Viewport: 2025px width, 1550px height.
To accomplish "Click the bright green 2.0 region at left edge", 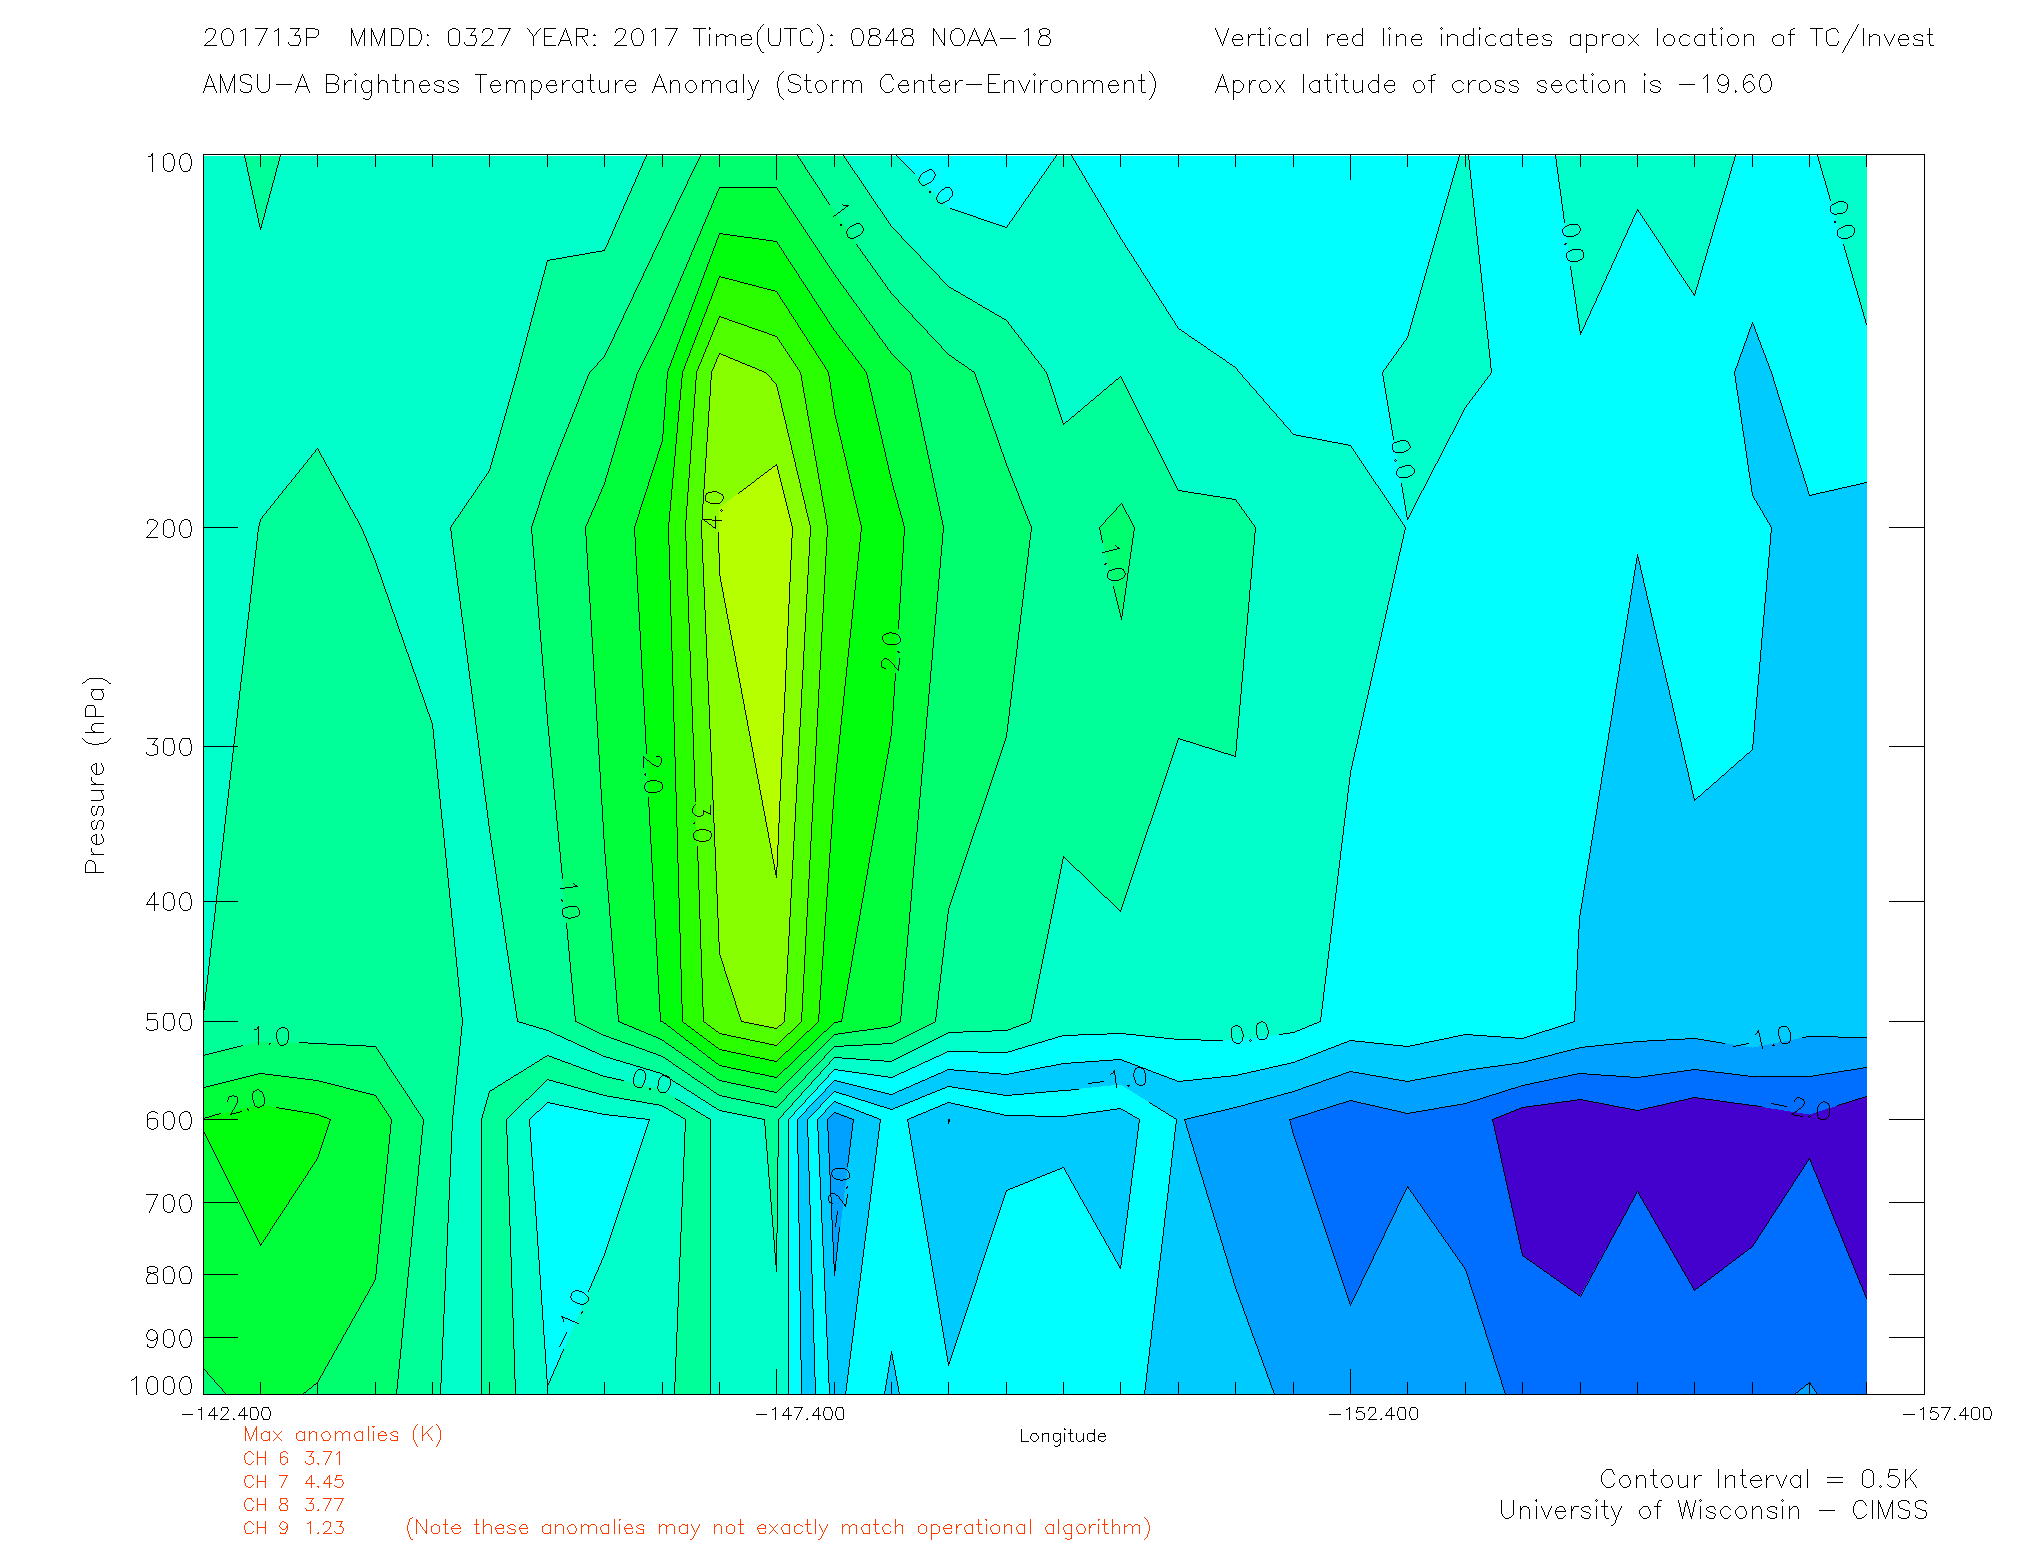I will coord(262,1160).
